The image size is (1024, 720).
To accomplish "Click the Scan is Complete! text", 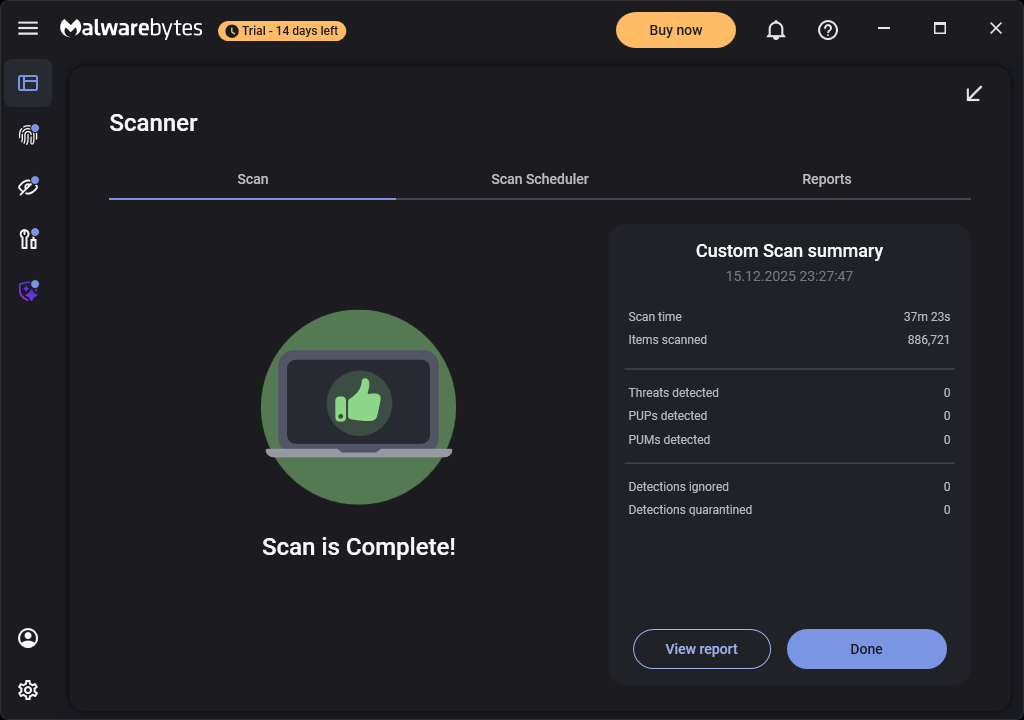I will 359,547.
